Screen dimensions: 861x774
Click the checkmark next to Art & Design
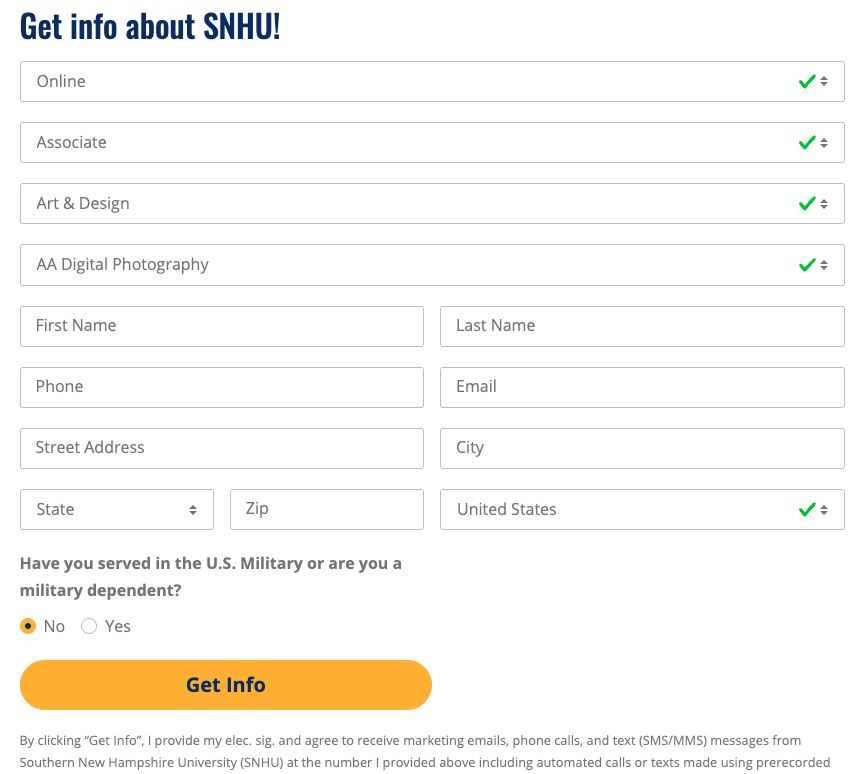point(808,203)
